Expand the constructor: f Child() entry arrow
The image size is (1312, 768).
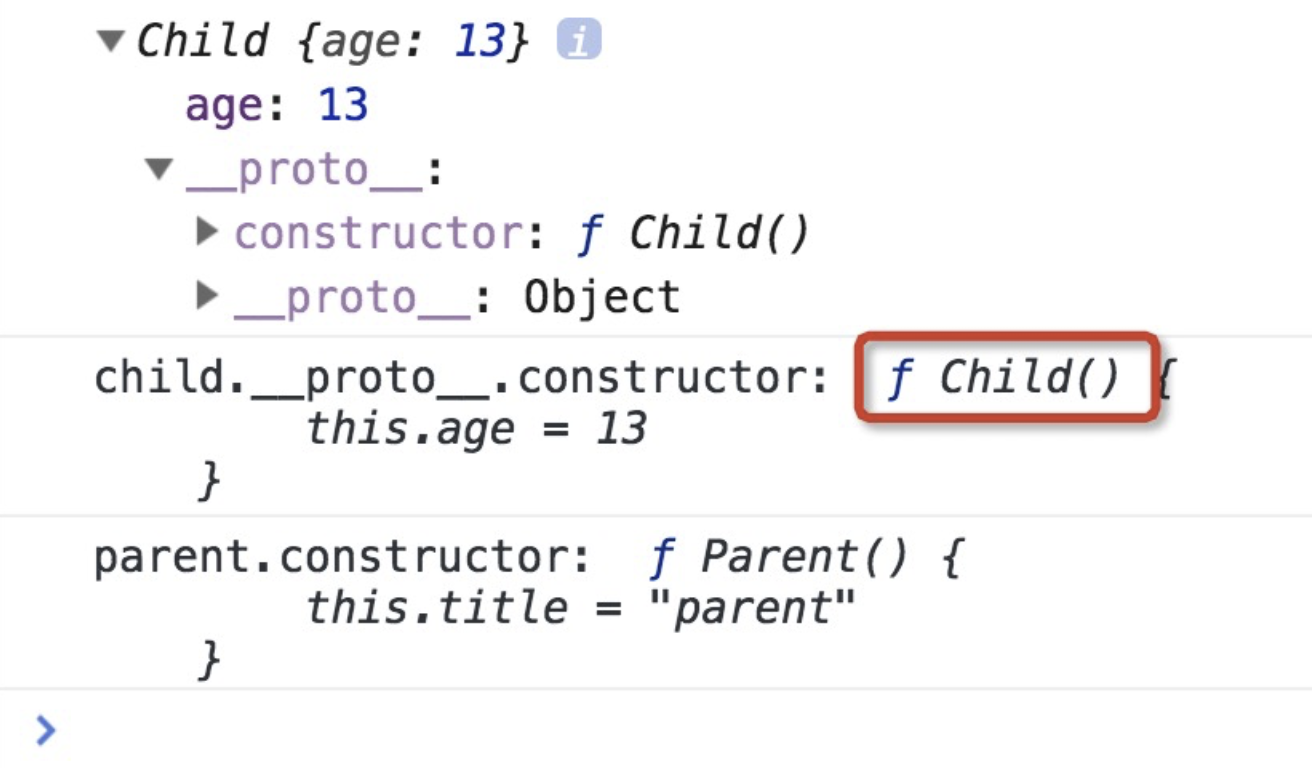click(207, 232)
